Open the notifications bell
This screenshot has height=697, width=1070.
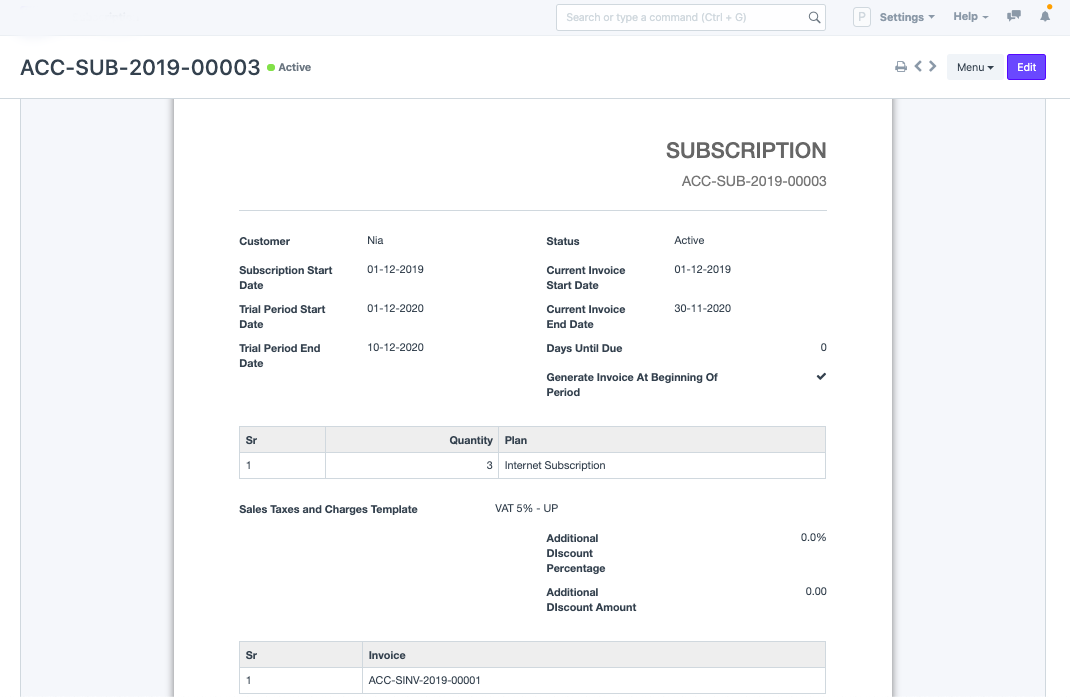[1045, 17]
